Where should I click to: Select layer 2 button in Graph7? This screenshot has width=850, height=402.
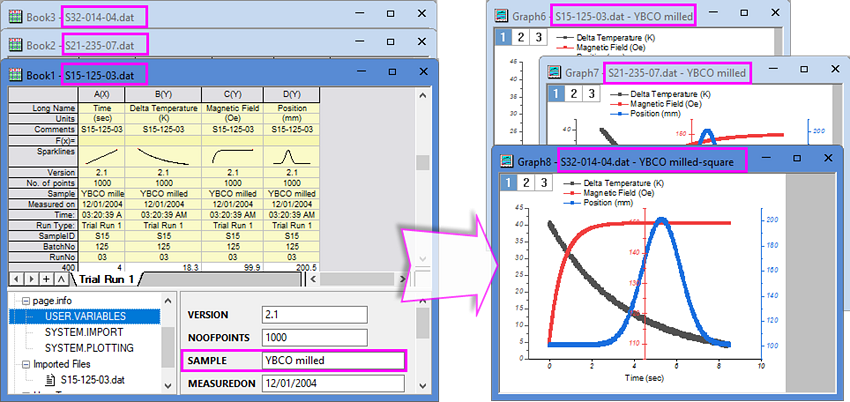click(574, 93)
